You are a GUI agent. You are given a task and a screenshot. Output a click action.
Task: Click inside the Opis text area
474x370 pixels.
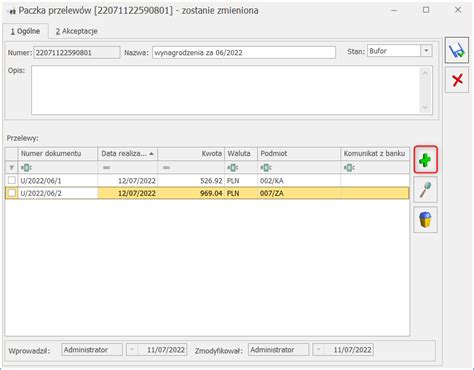[226, 90]
